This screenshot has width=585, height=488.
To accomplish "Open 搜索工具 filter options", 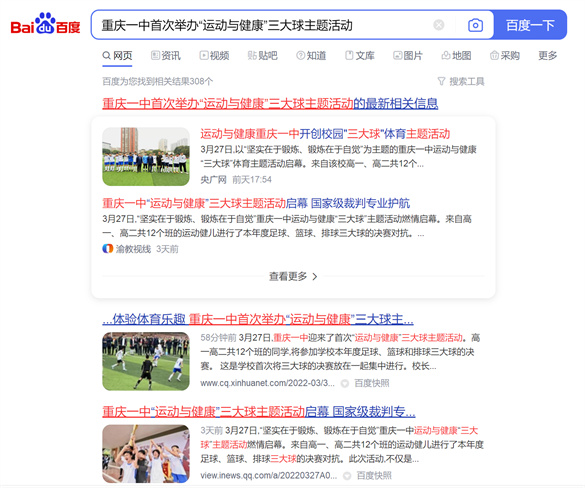I will (461, 81).
